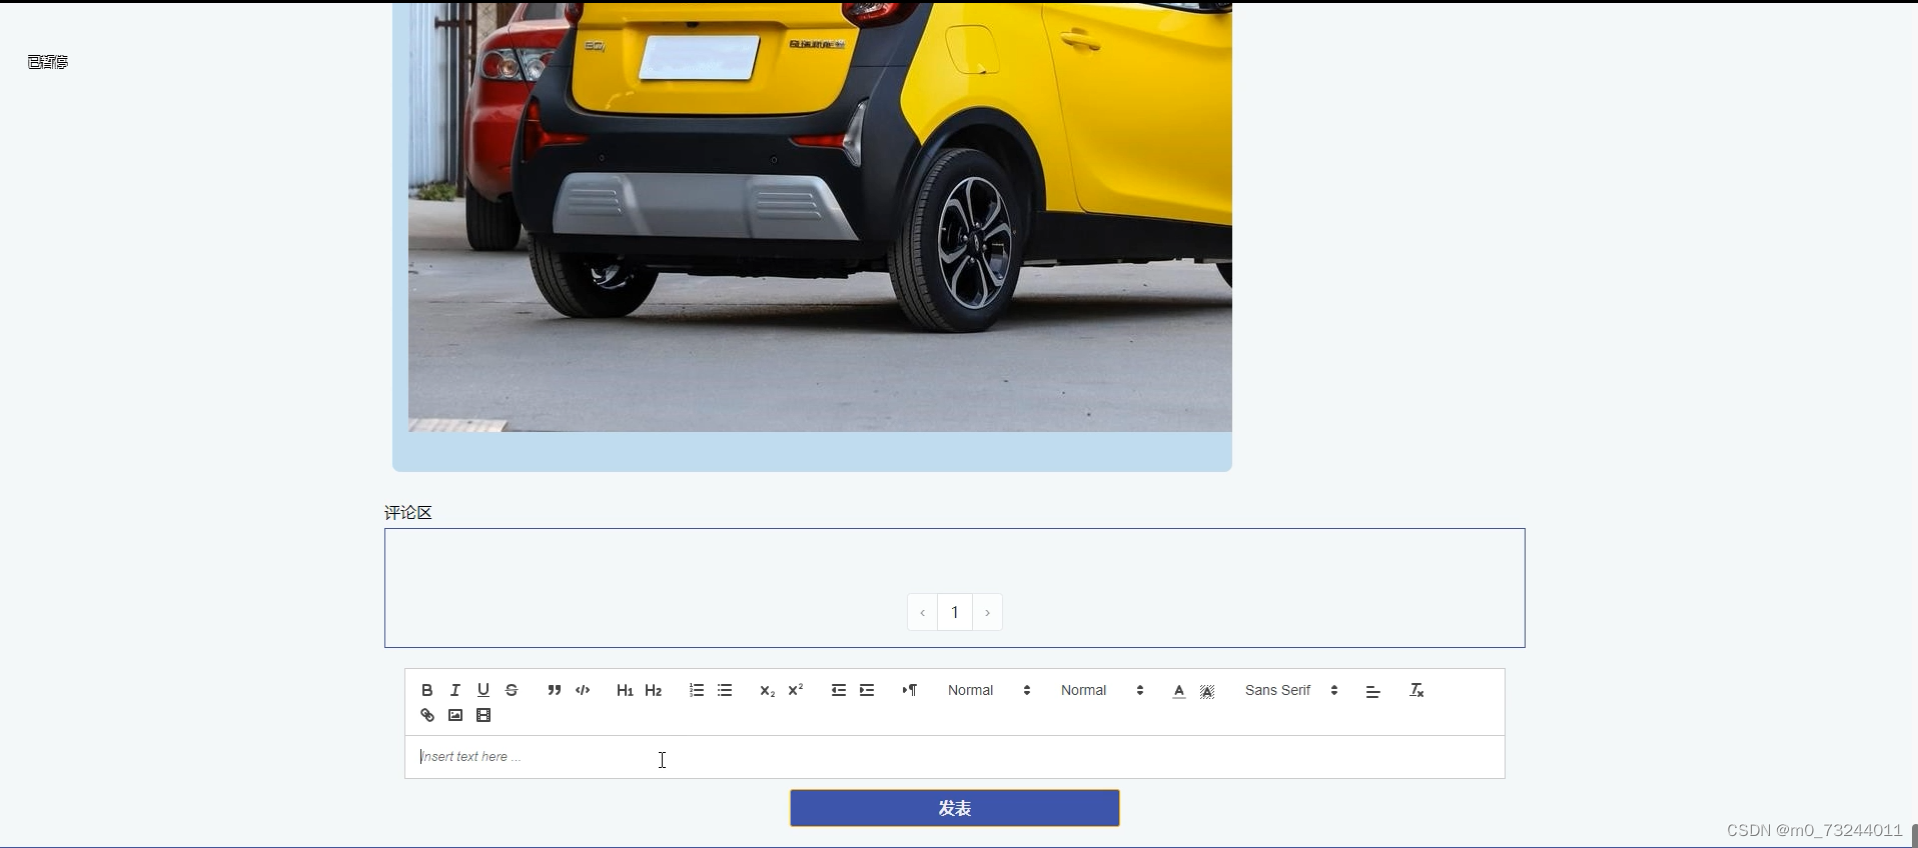The image size is (1918, 848).
Task: Open the Sans Serif font dropdown
Action: pos(1291,690)
